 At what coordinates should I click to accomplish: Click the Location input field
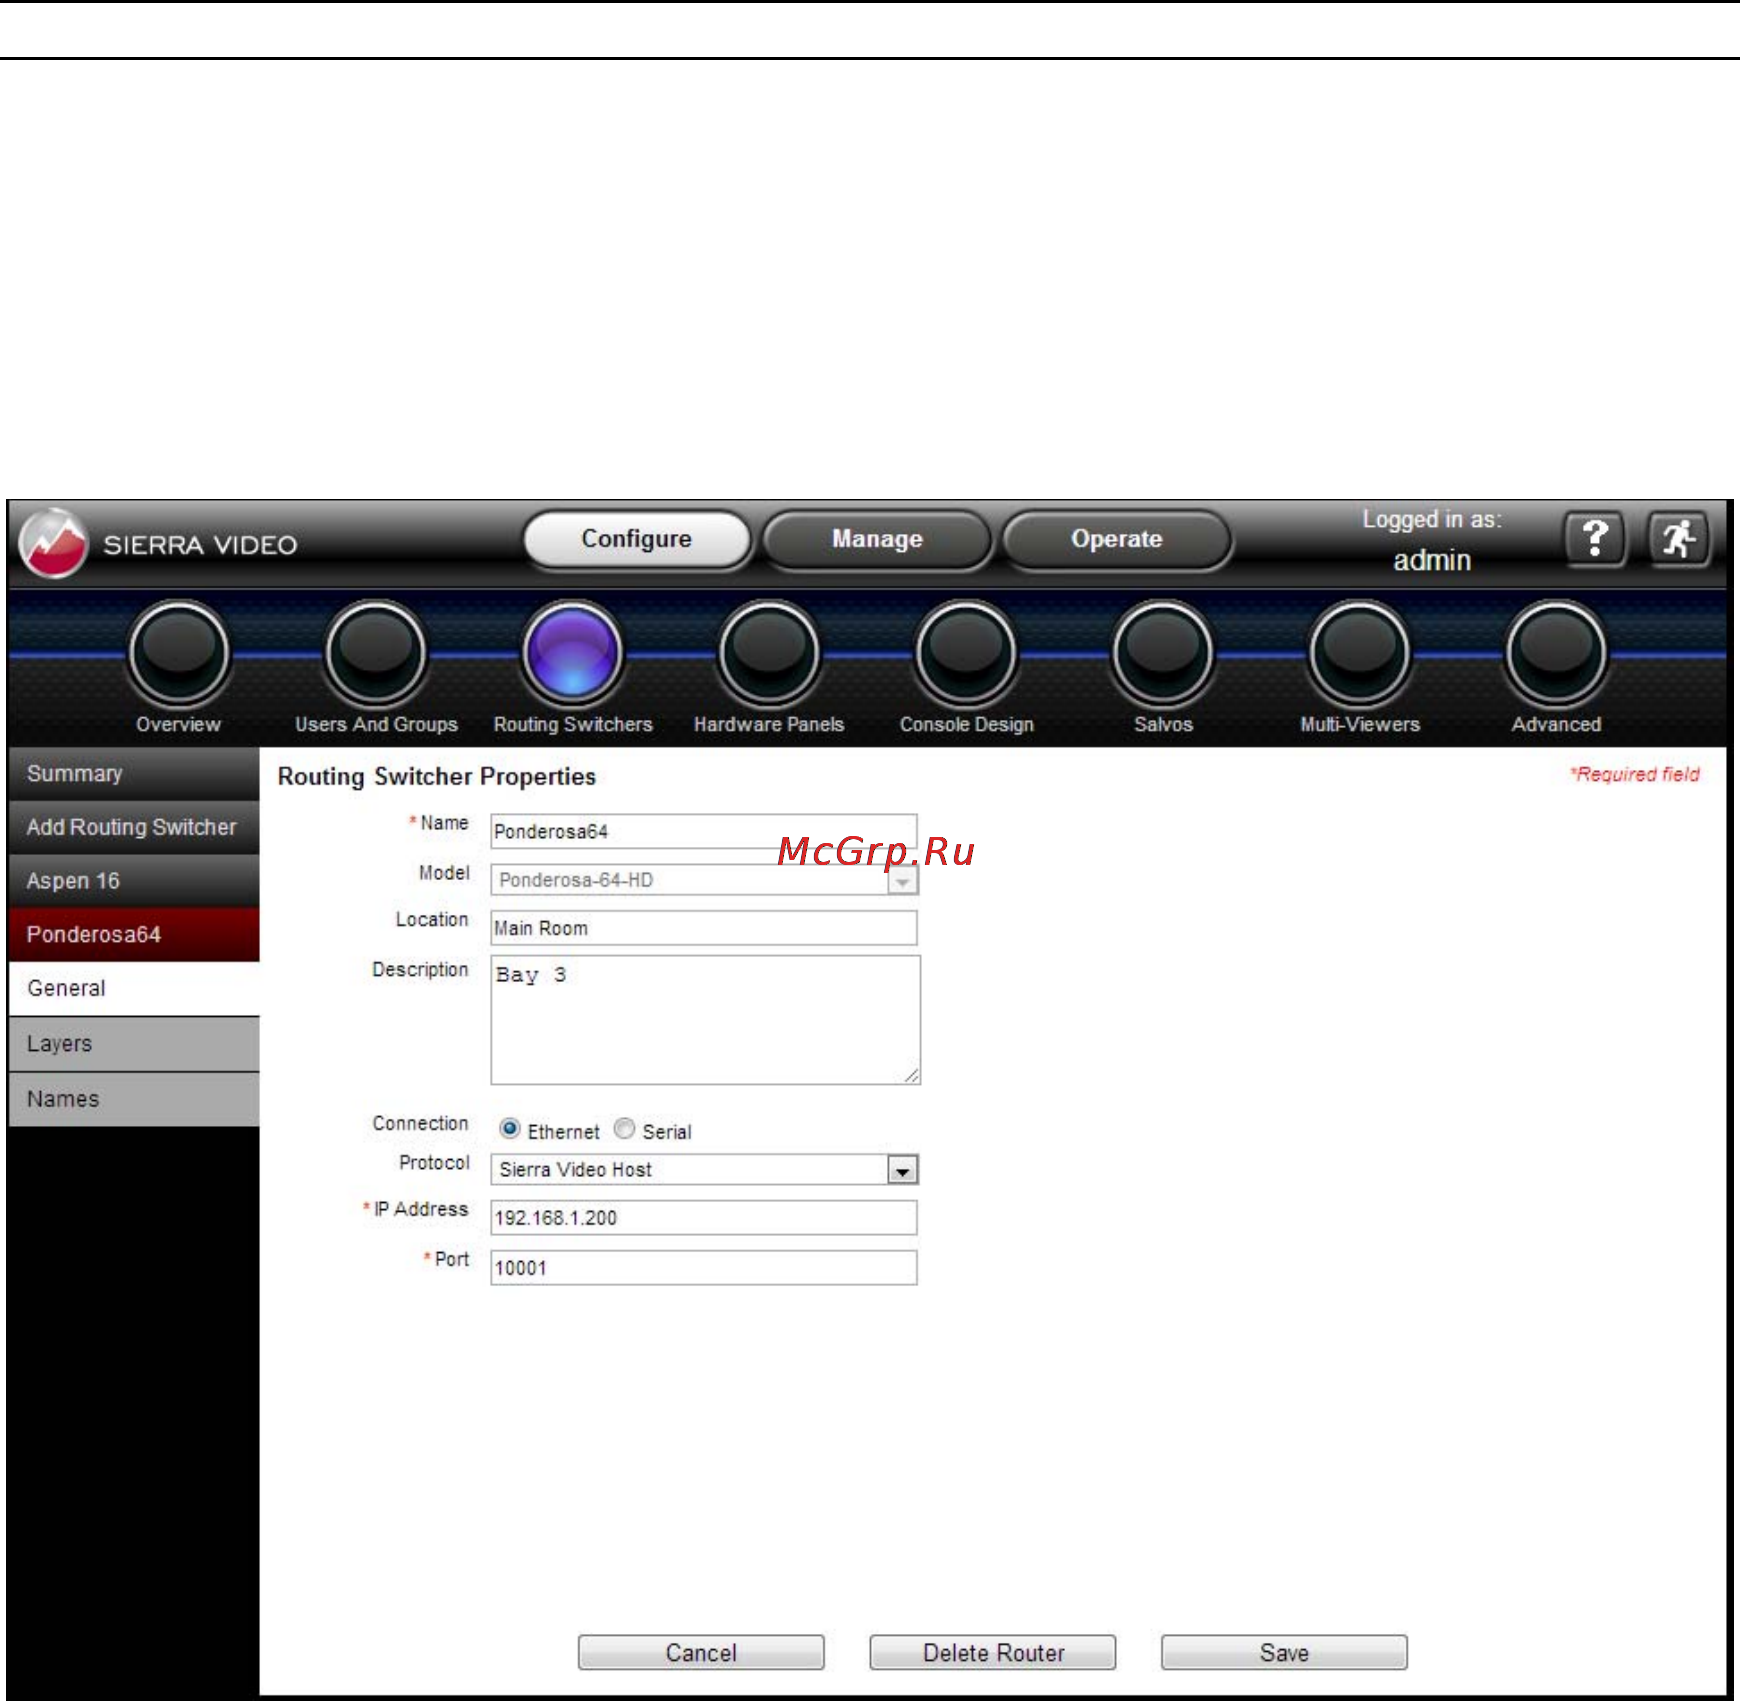[704, 928]
